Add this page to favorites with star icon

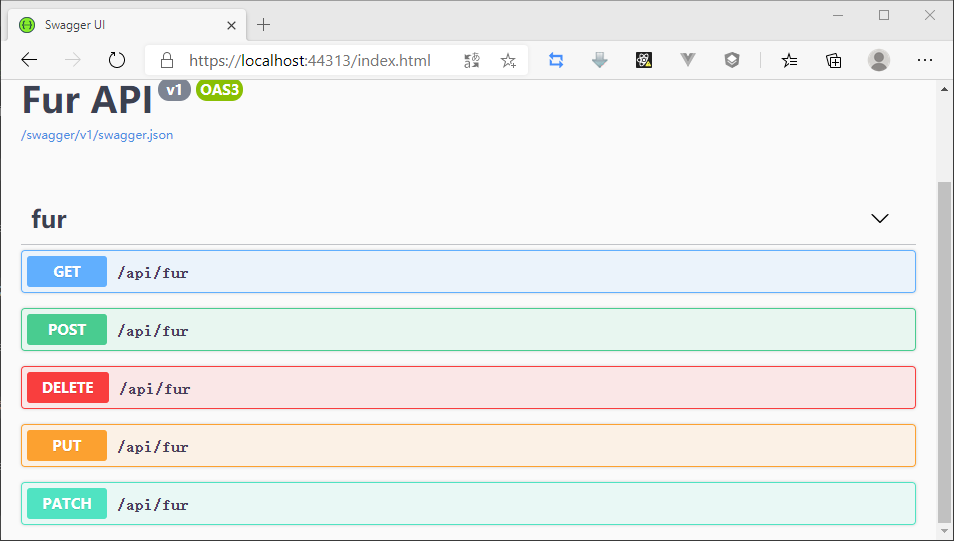508,60
